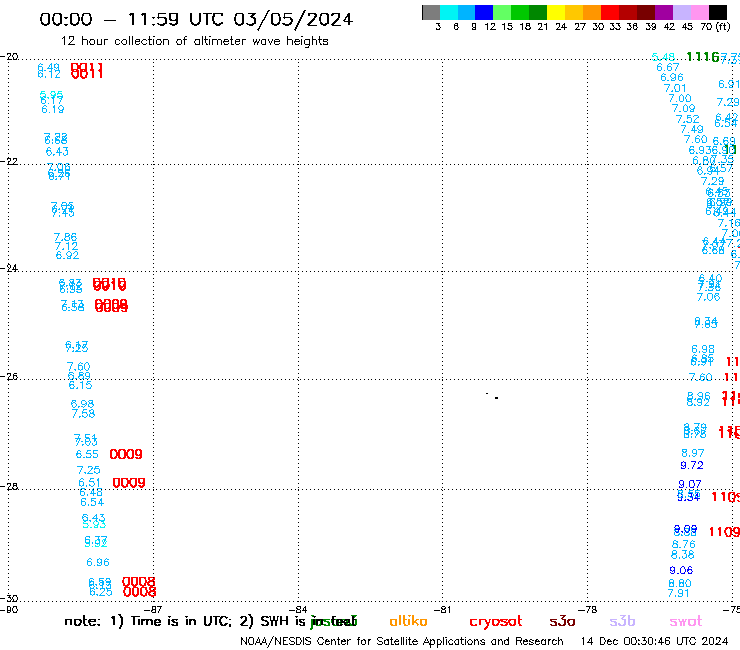Click the '-81' longitude axis label
The width and height of the screenshot is (740, 650).
[x=442, y=609]
